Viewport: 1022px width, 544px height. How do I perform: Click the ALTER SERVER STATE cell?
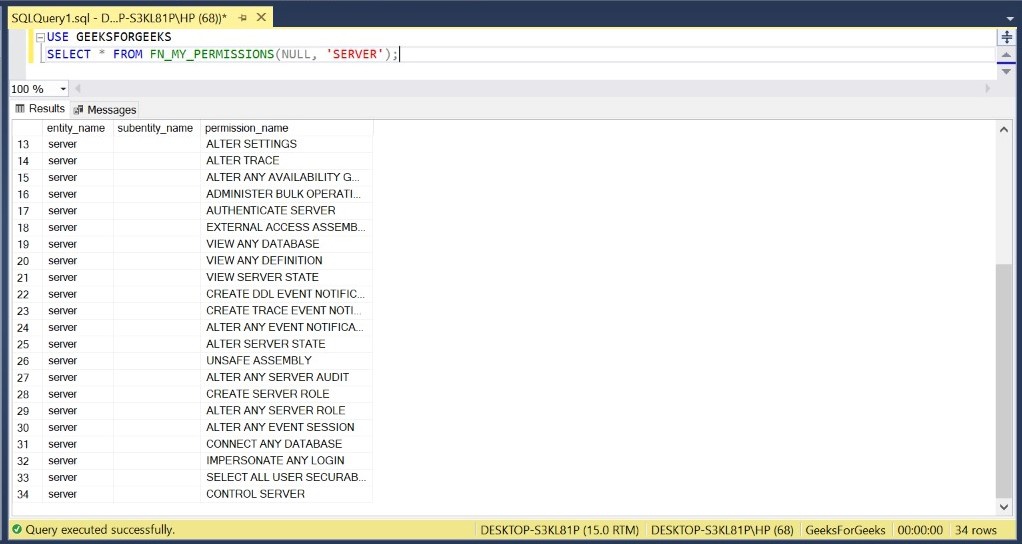pyautogui.click(x=287, y=344)
